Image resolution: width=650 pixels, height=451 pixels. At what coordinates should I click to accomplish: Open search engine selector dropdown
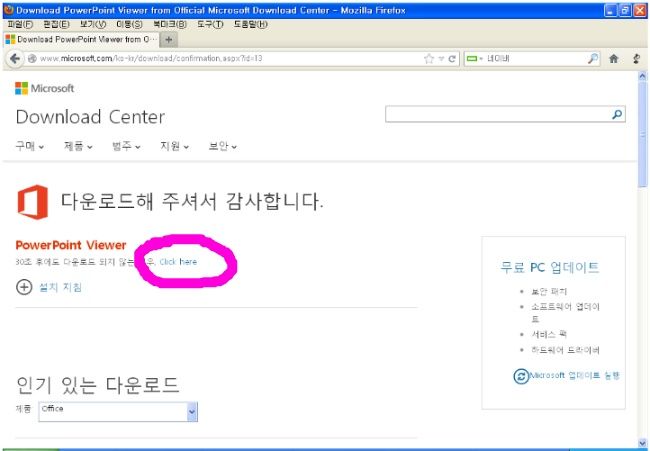(x=474, y=59)
